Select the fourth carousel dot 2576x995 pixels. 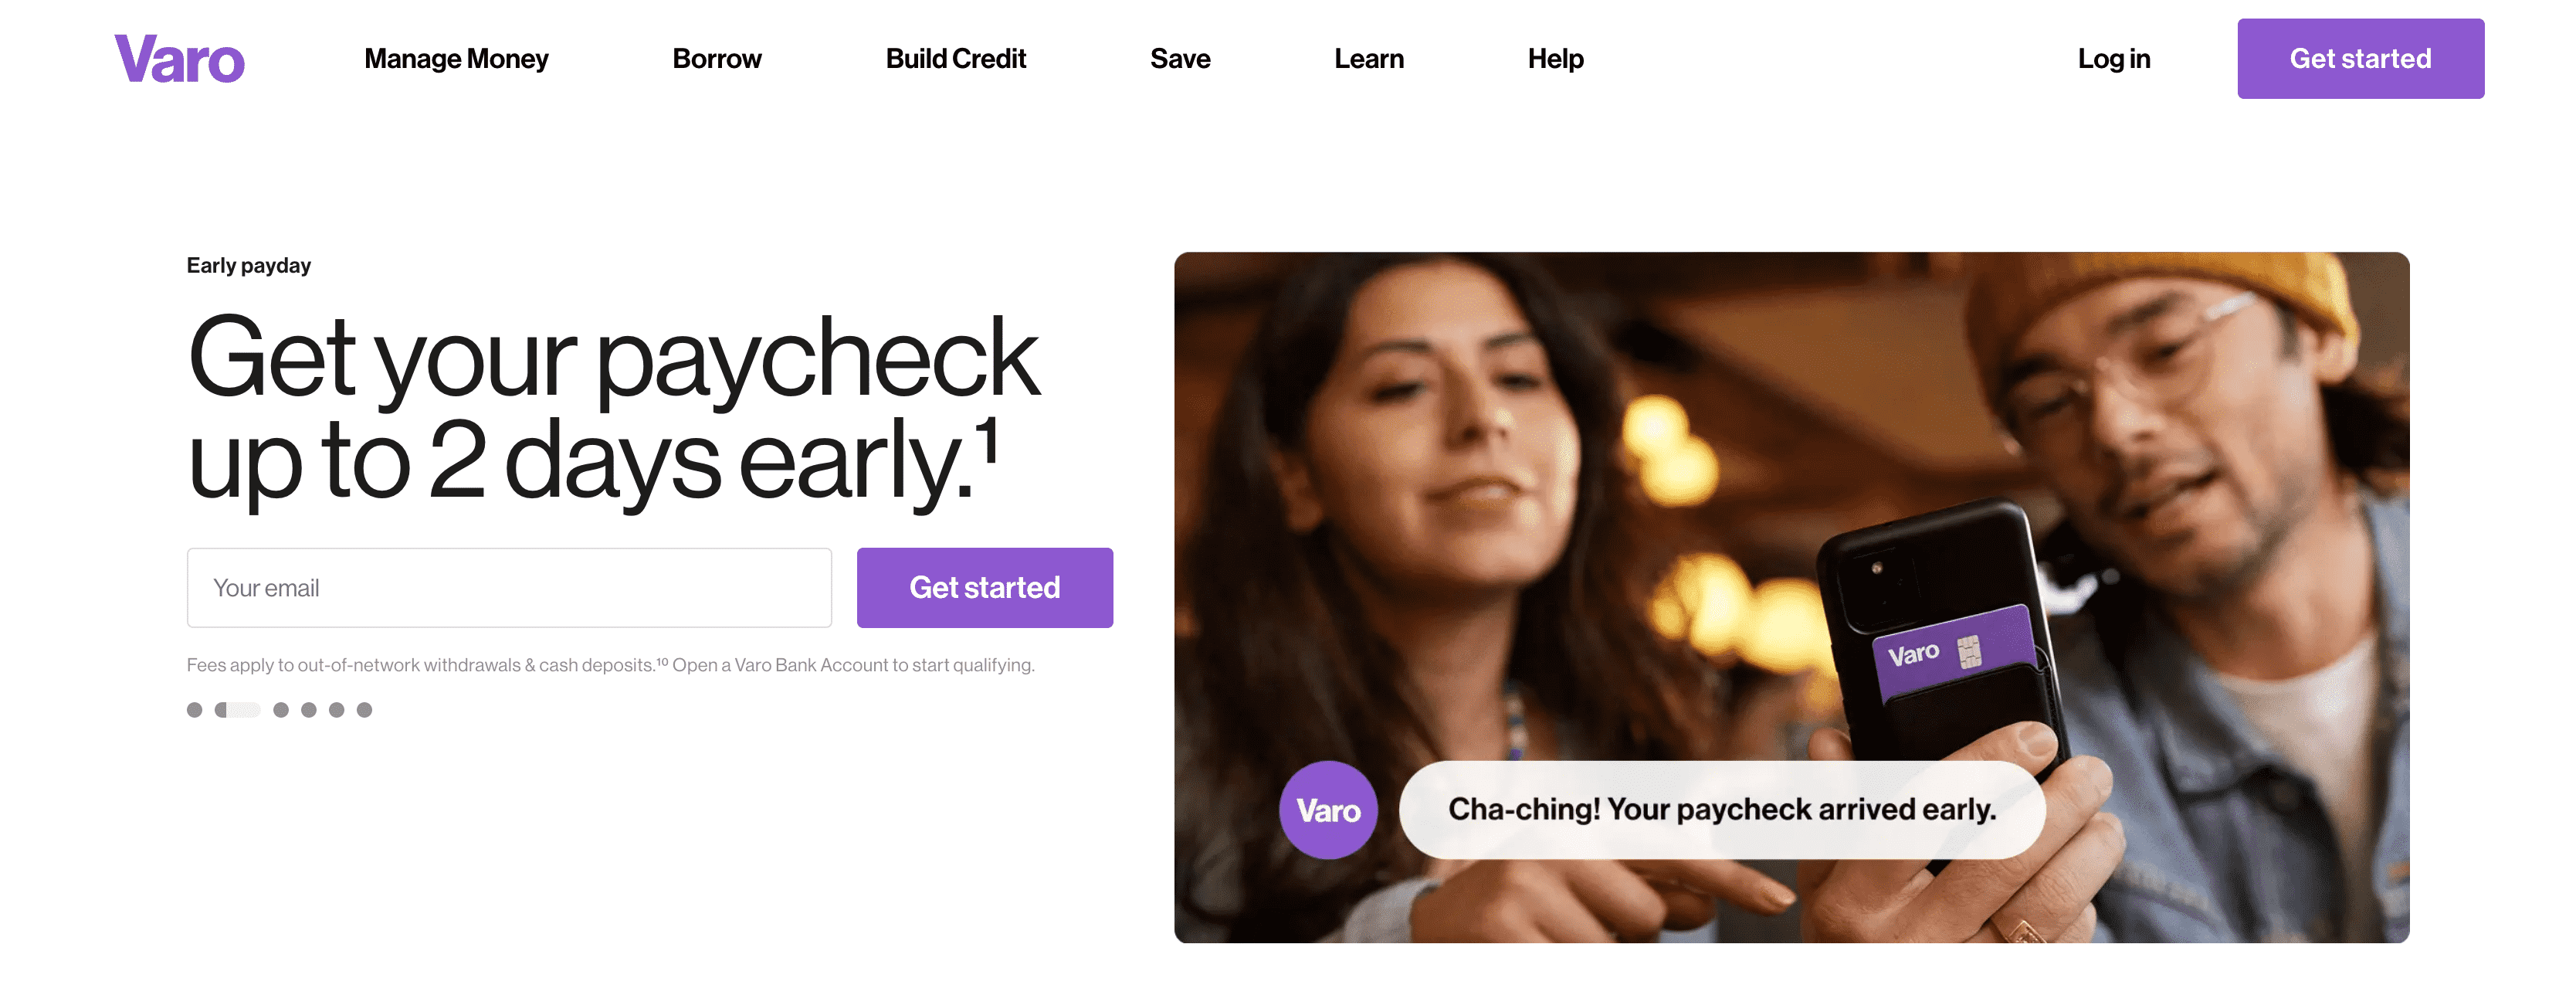tap(309, 710)
